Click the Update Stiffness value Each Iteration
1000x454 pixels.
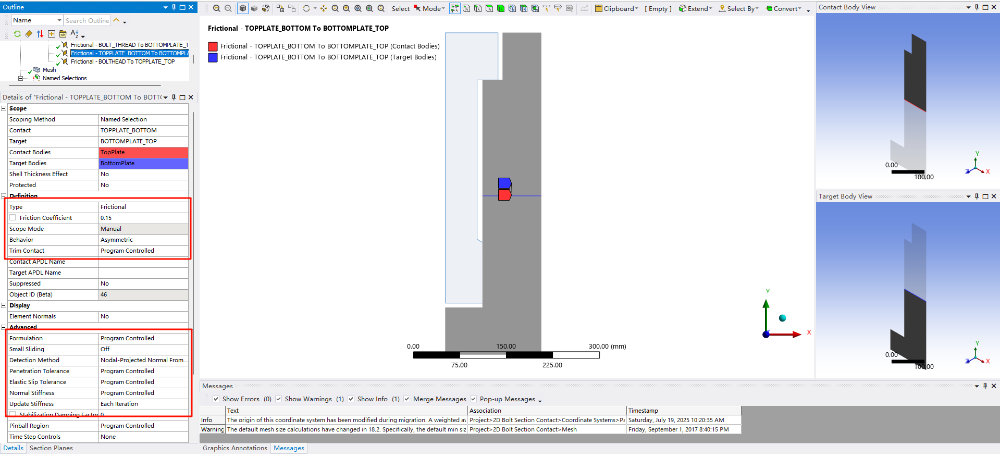(143, 404)
